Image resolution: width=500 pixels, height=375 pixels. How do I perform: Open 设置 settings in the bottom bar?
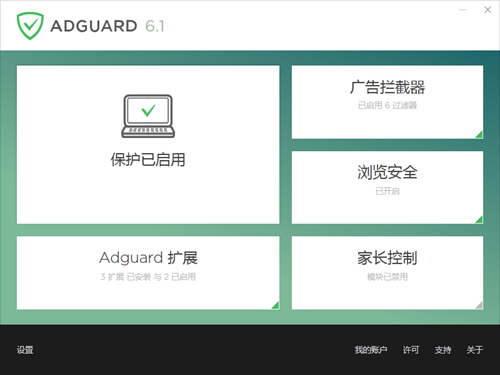tap(25, 350)
